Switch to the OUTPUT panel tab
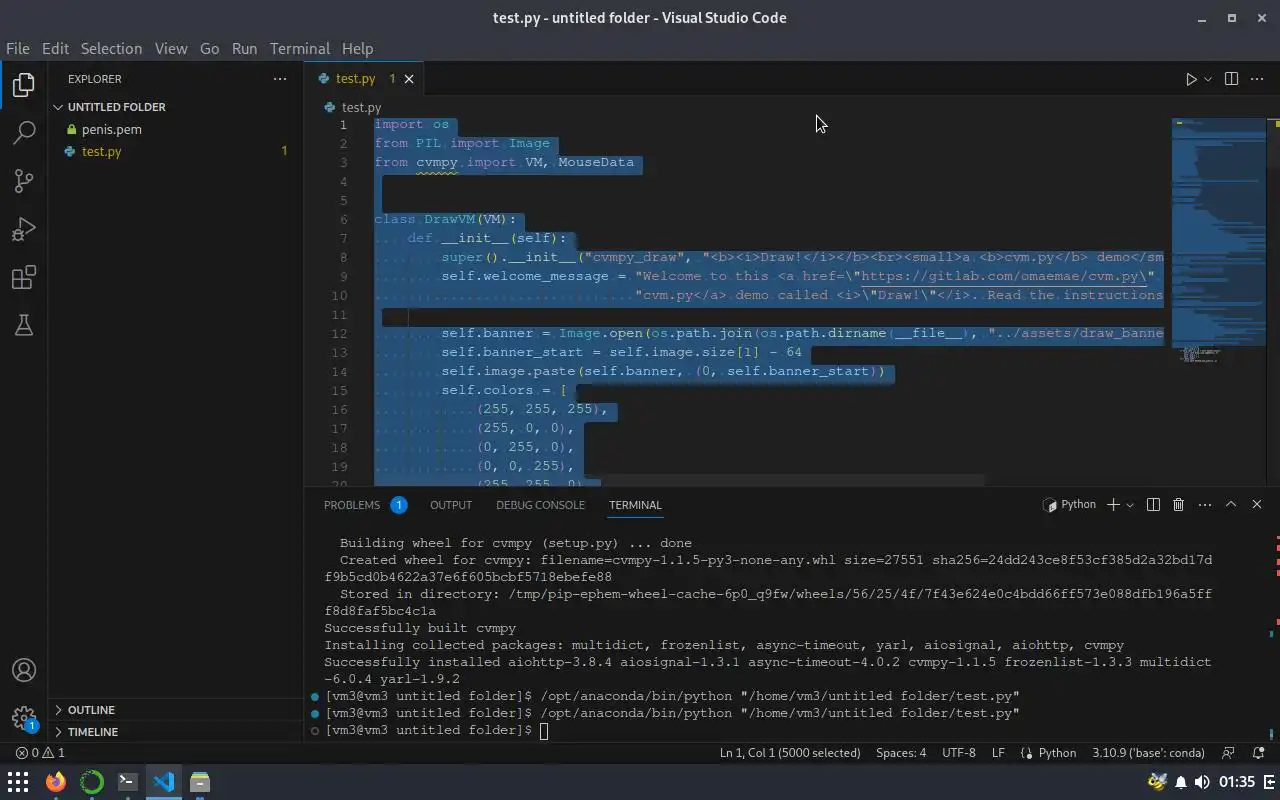The image size is (1280, 800). coord(451,505)
